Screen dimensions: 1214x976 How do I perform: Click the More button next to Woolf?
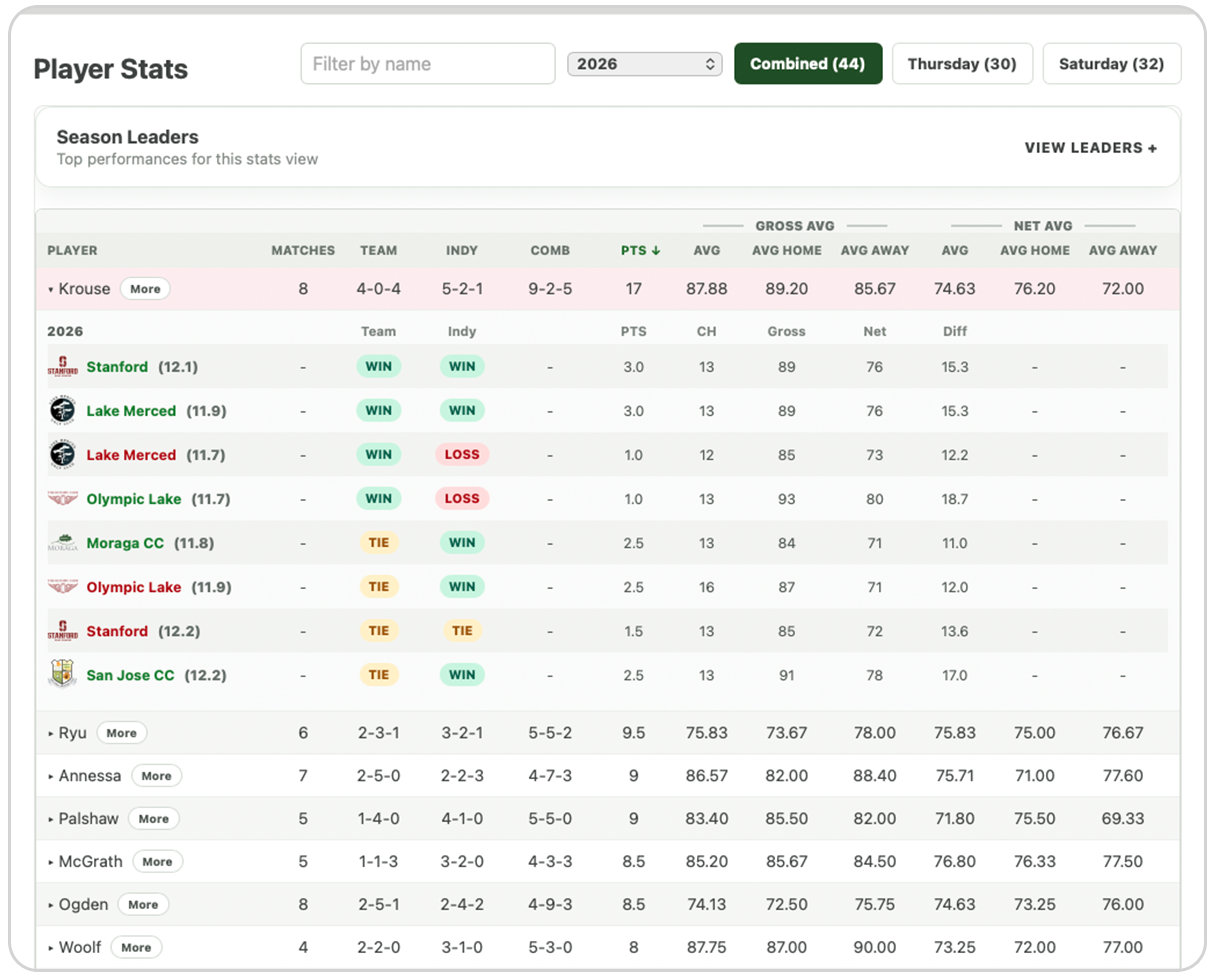point(136,948)
